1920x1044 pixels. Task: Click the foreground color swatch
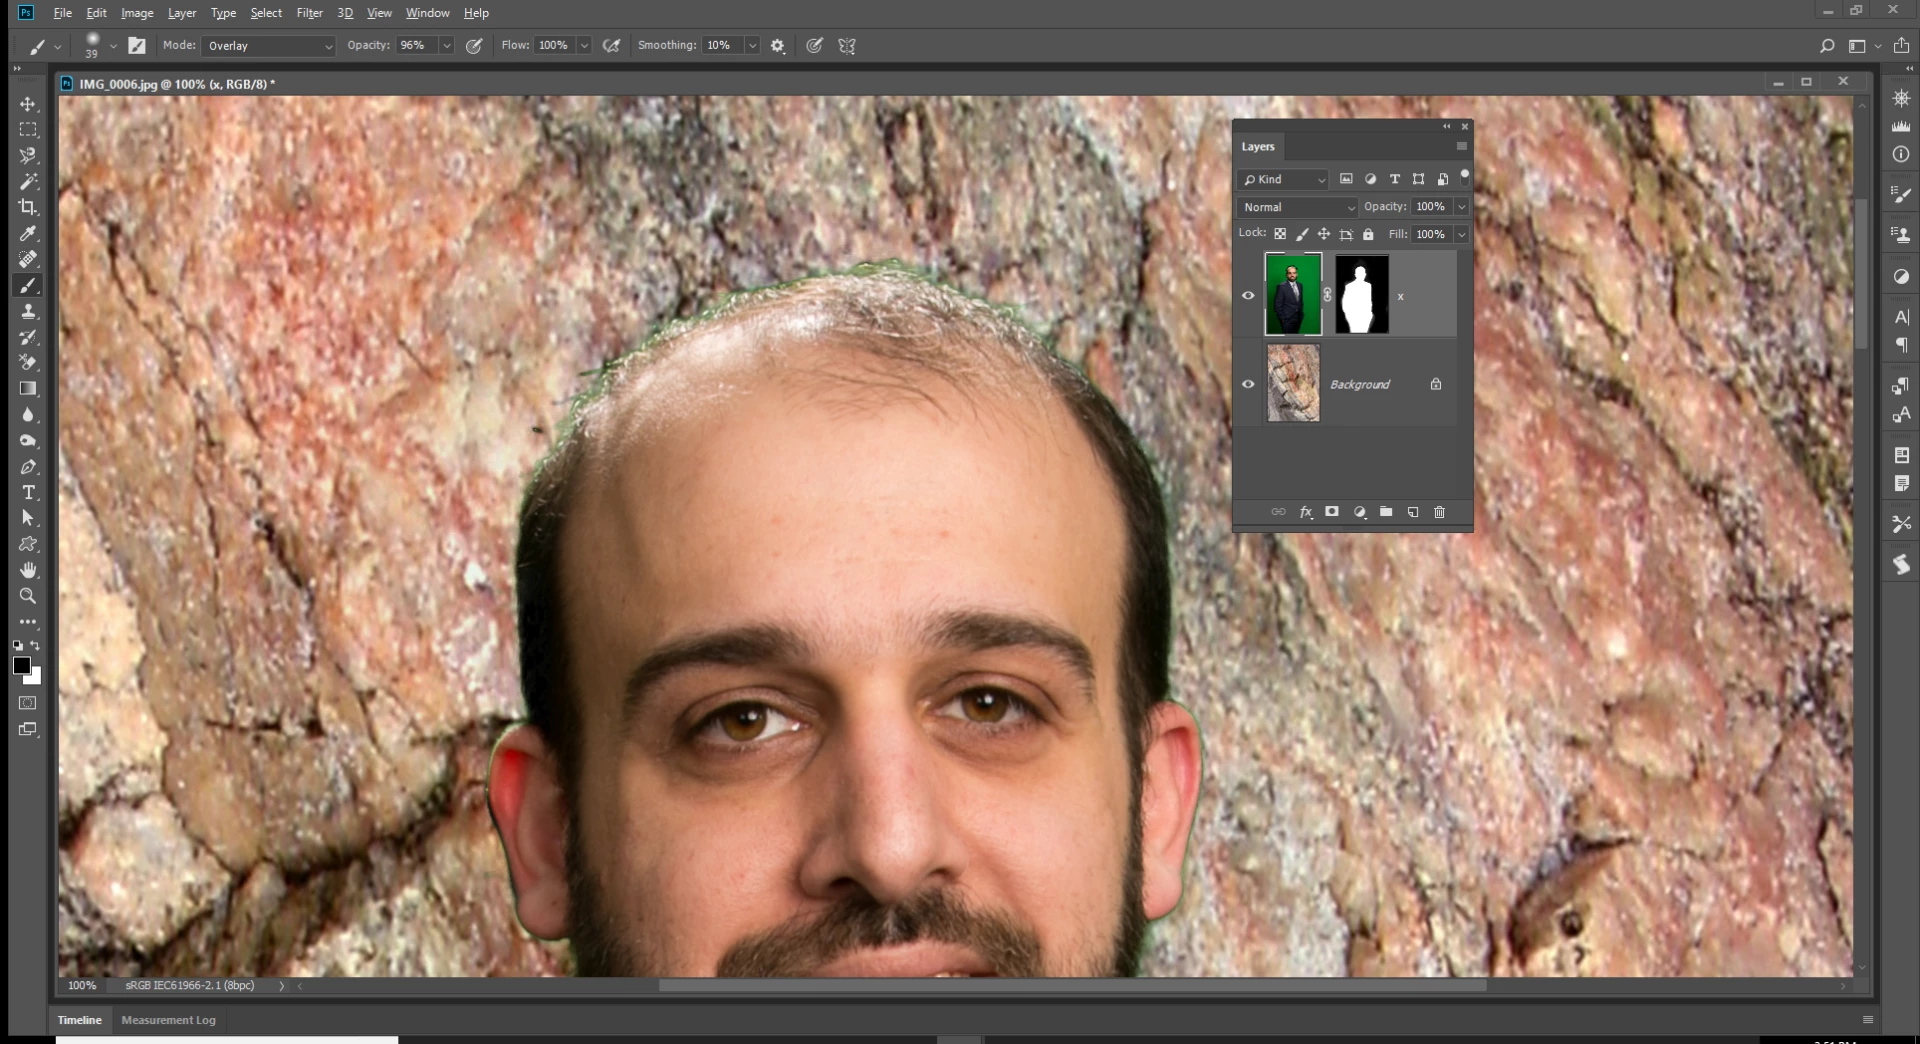[21, 665]
